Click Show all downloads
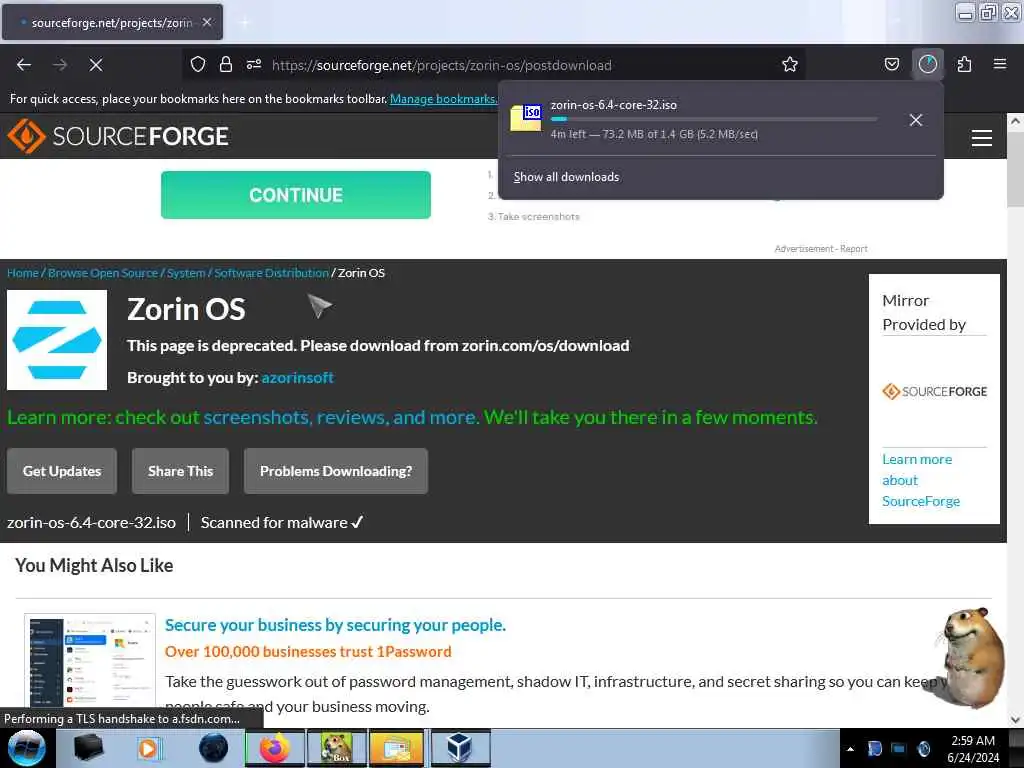Screen dimensions: 1024x768 tap(566, 177)
